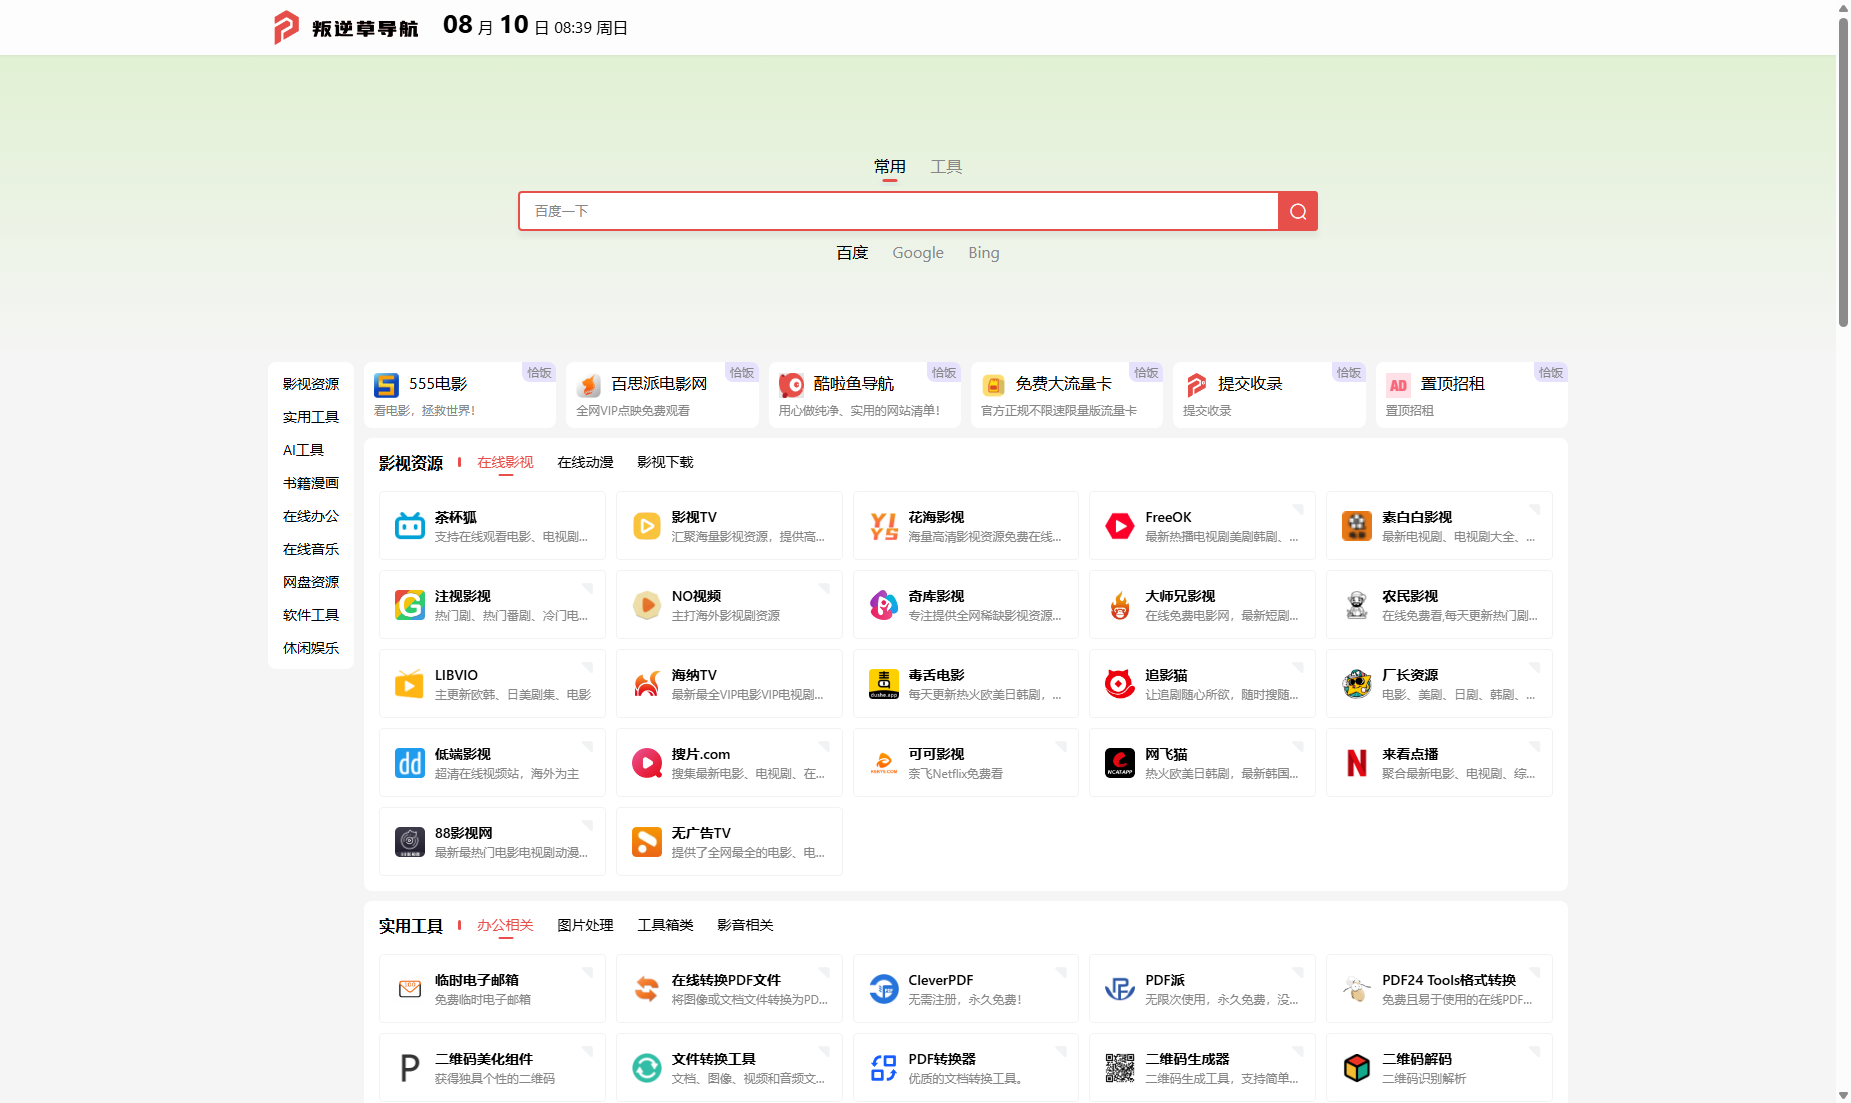Jump to 在线音乐 in sidebar
The width and height of the screenshot is (1851, 1103).
tap(311, 549)
